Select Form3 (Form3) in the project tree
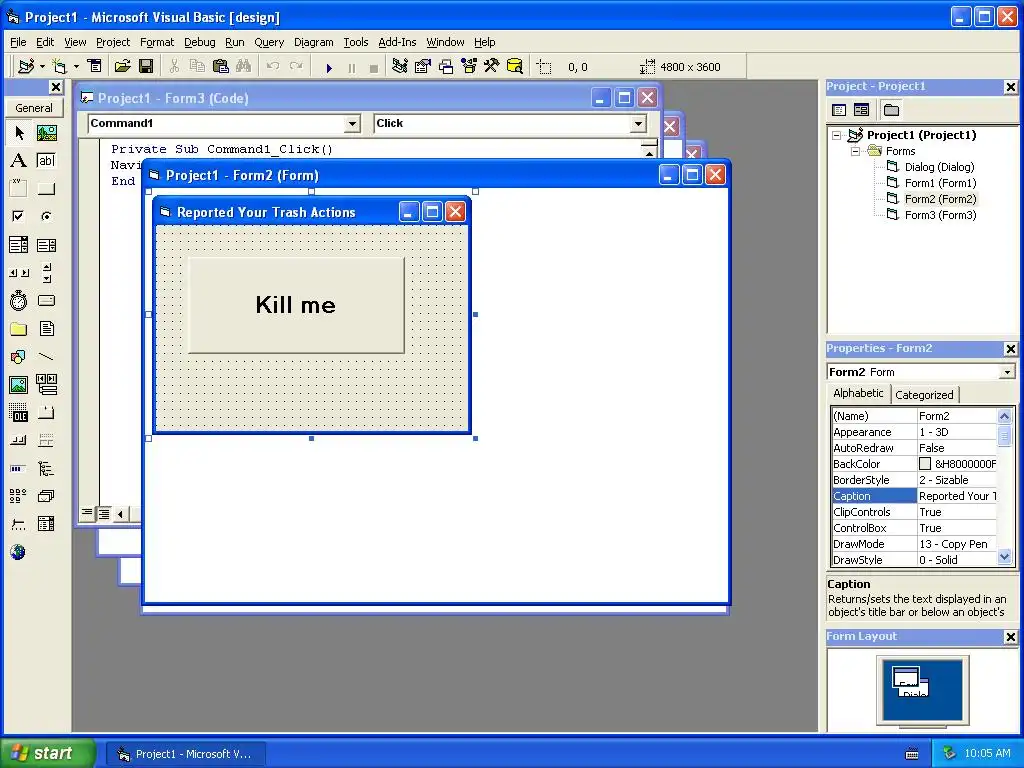Image resolution: width=1024 pixels, height=768 pixels. [x=940, y=215]
